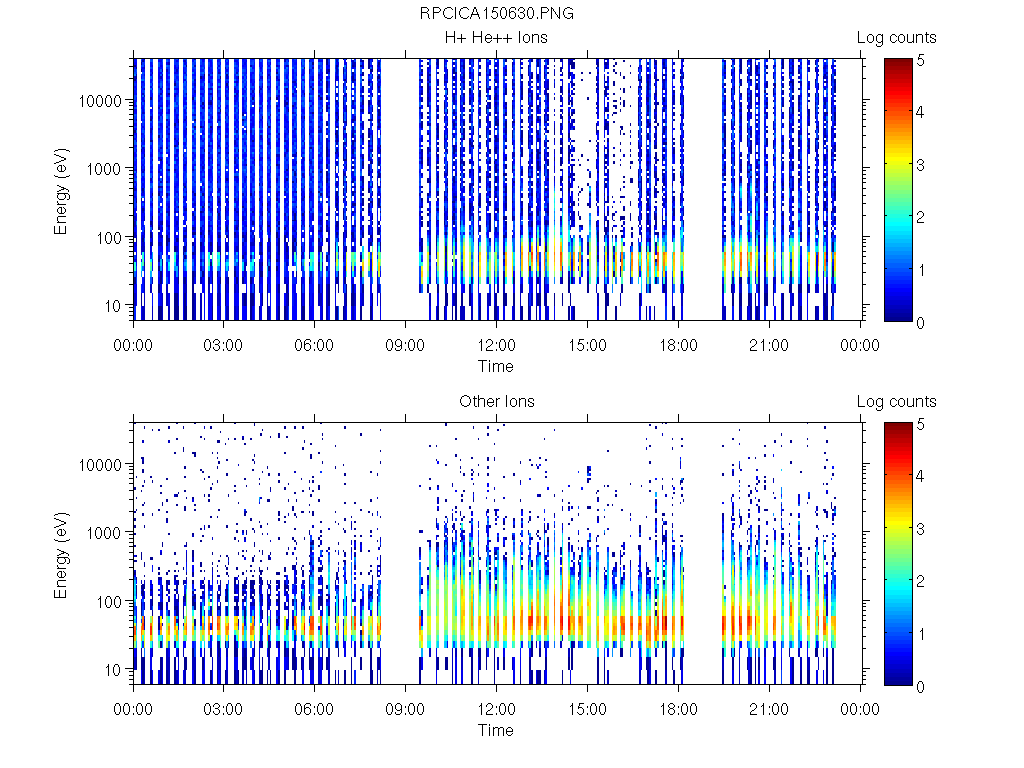
Task: Click the Energy (eV) label of top plot
Action: tap(62, 190)
